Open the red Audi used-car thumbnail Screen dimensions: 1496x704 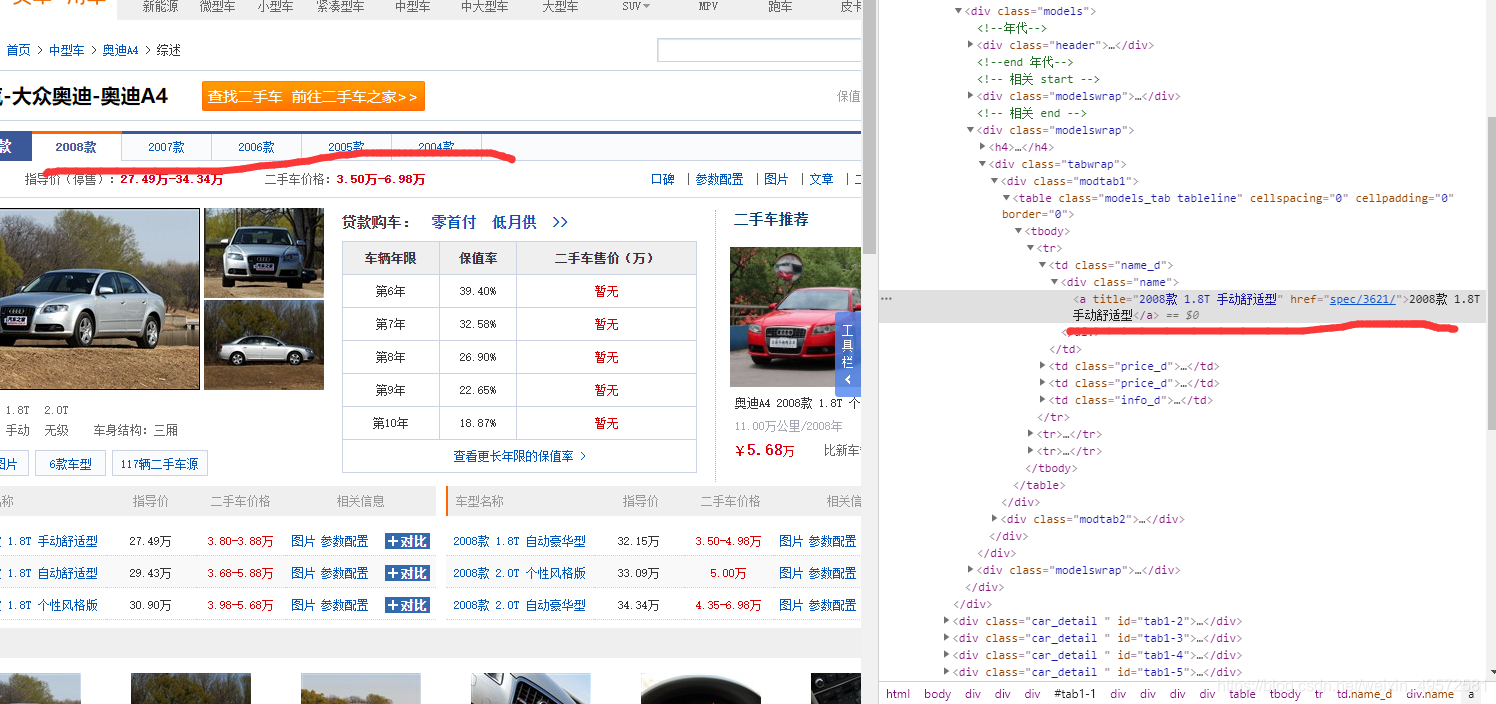[795, 317]
